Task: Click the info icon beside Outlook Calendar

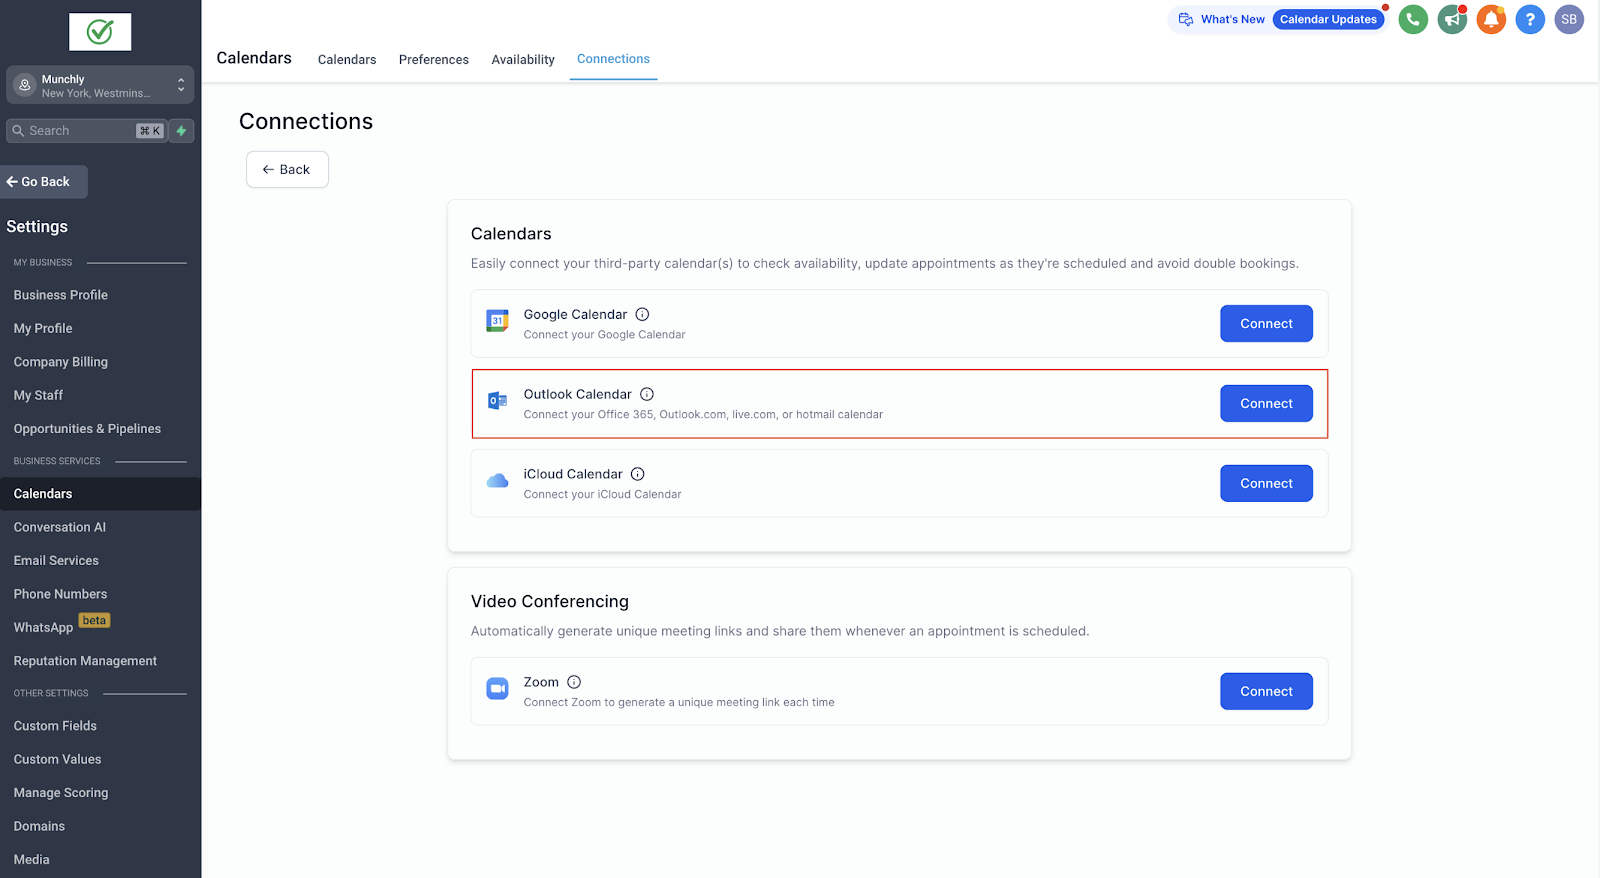Action: (647, 394)
